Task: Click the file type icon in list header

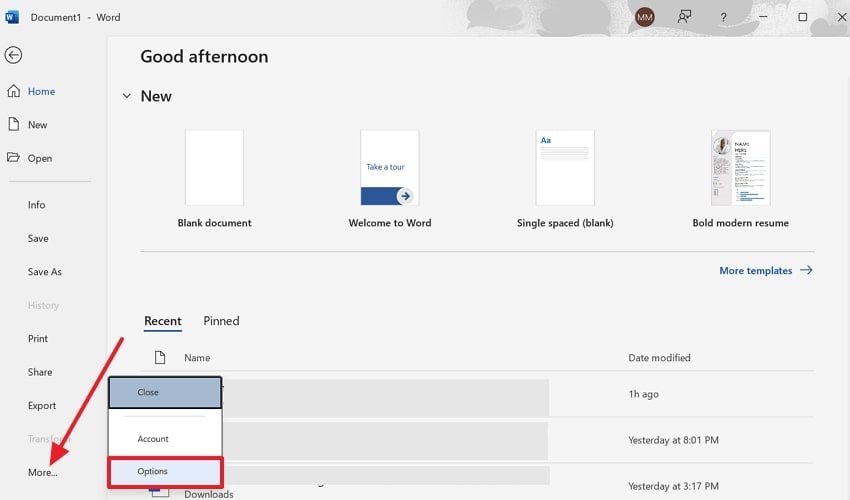Action: tap(159, 357)
